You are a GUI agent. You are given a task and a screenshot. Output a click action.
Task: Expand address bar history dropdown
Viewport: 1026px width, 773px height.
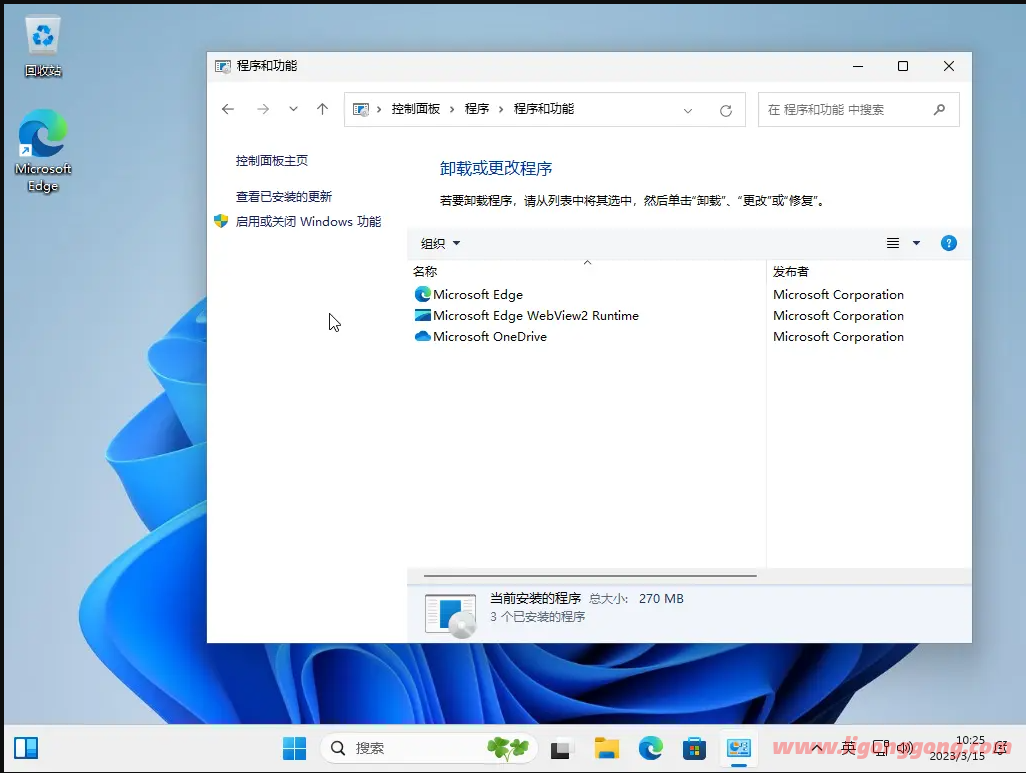[688, 111]
